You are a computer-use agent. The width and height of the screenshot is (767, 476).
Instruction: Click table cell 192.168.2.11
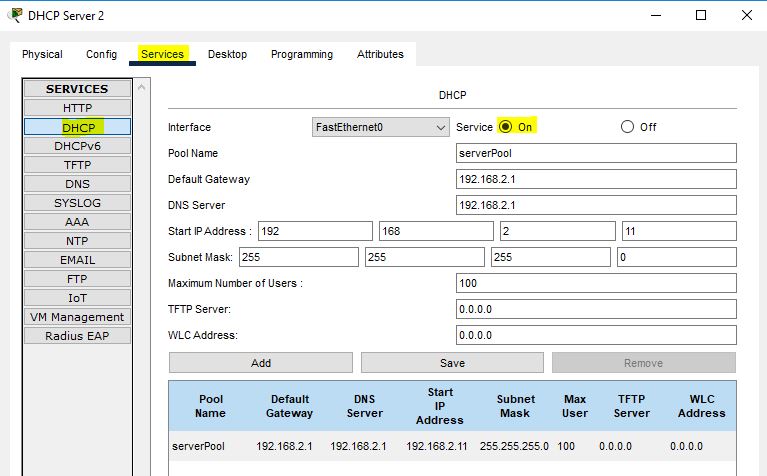point(437,446)
